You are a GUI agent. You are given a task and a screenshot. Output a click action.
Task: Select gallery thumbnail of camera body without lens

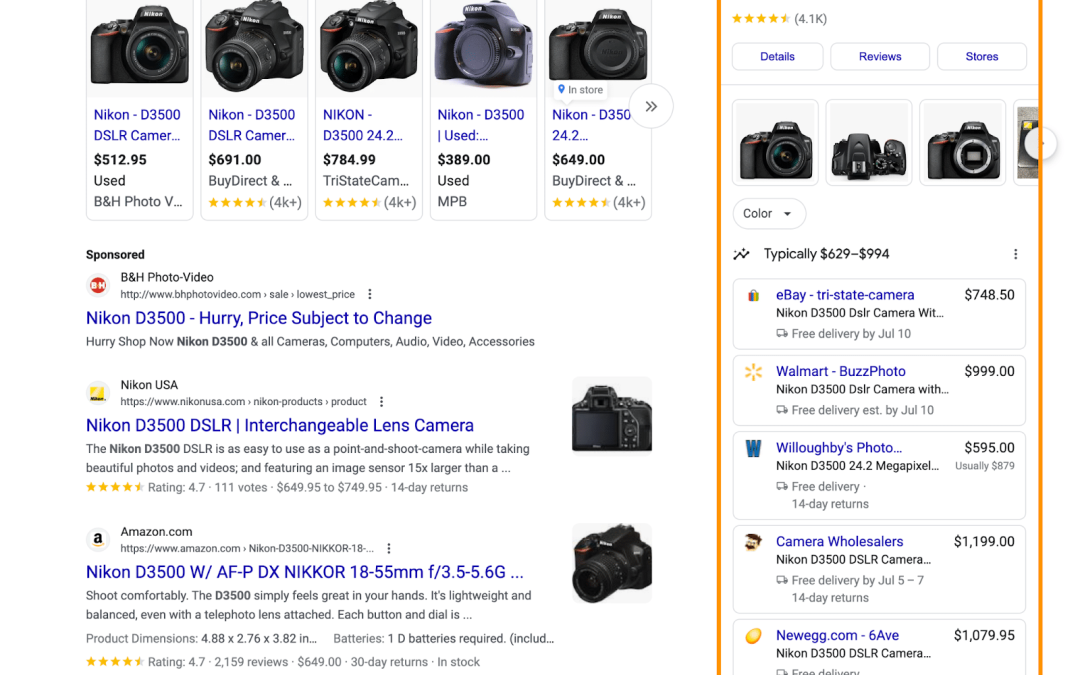click(x=963, y=143)
